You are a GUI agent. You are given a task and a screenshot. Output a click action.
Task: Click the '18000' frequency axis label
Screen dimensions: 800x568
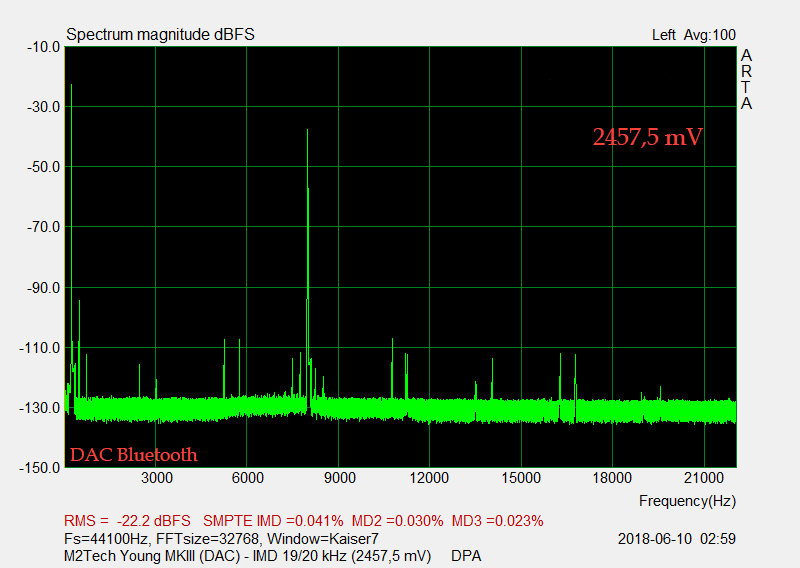click(612, 478)
